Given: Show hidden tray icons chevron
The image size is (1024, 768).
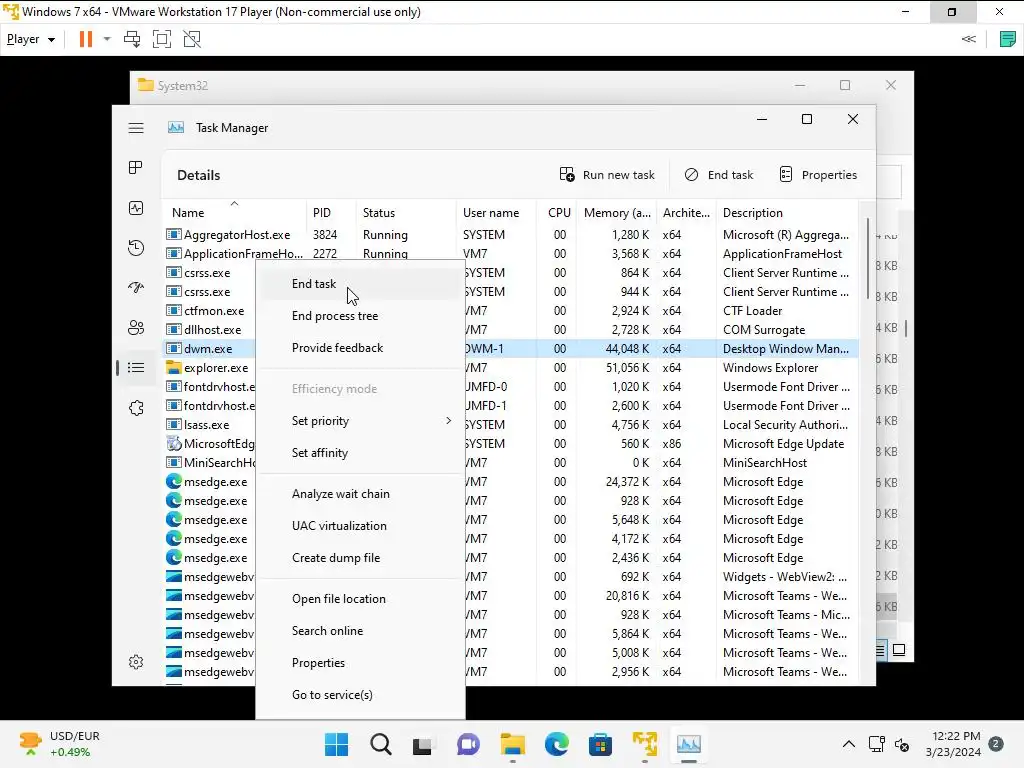Looking at the screenshot, I should (848, 744).
